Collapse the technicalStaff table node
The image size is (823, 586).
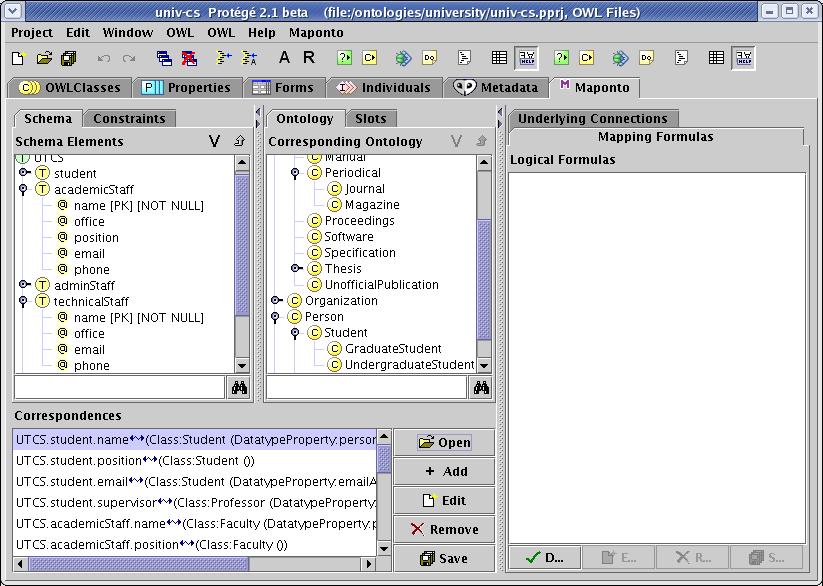(23, 301)
